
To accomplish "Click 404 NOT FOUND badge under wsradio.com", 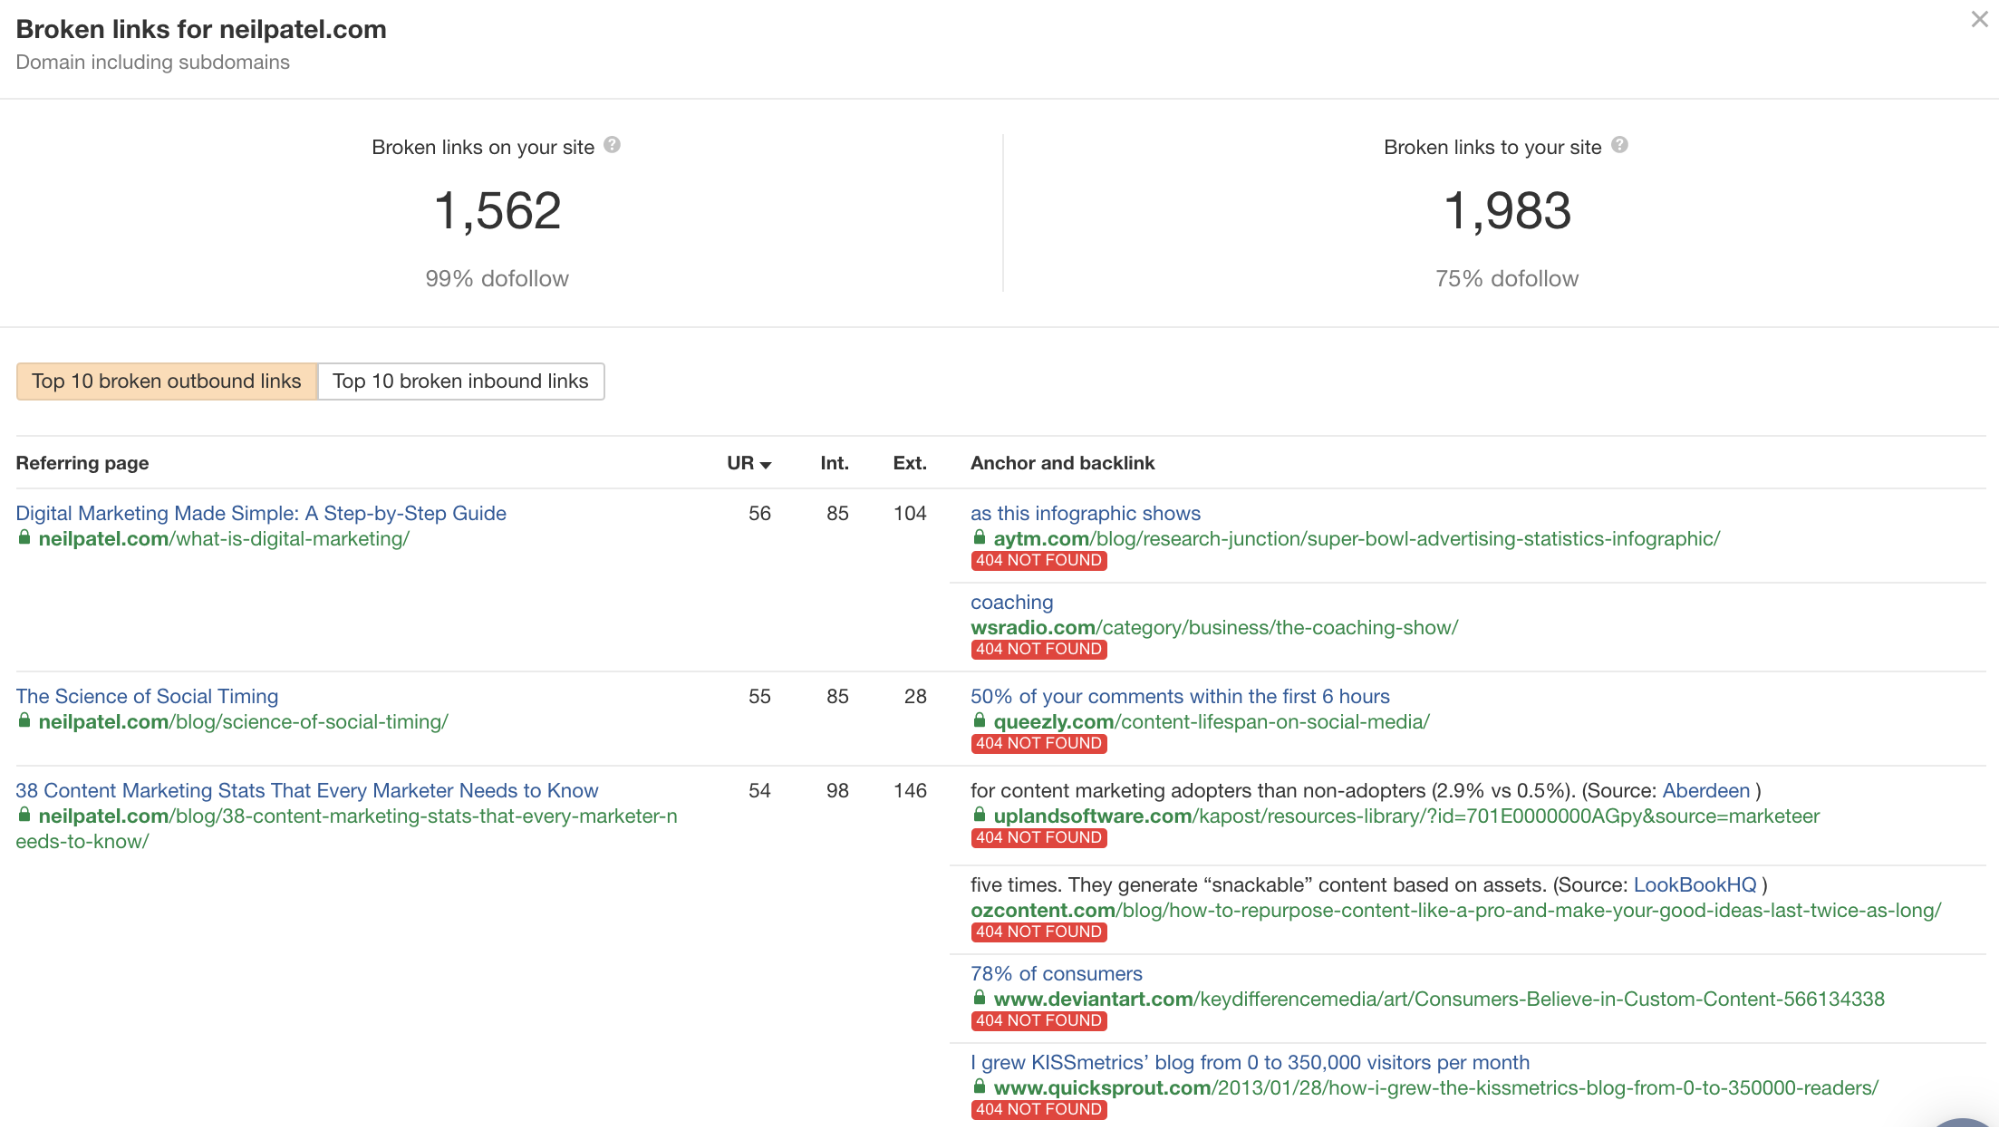I will [1038, 650].
